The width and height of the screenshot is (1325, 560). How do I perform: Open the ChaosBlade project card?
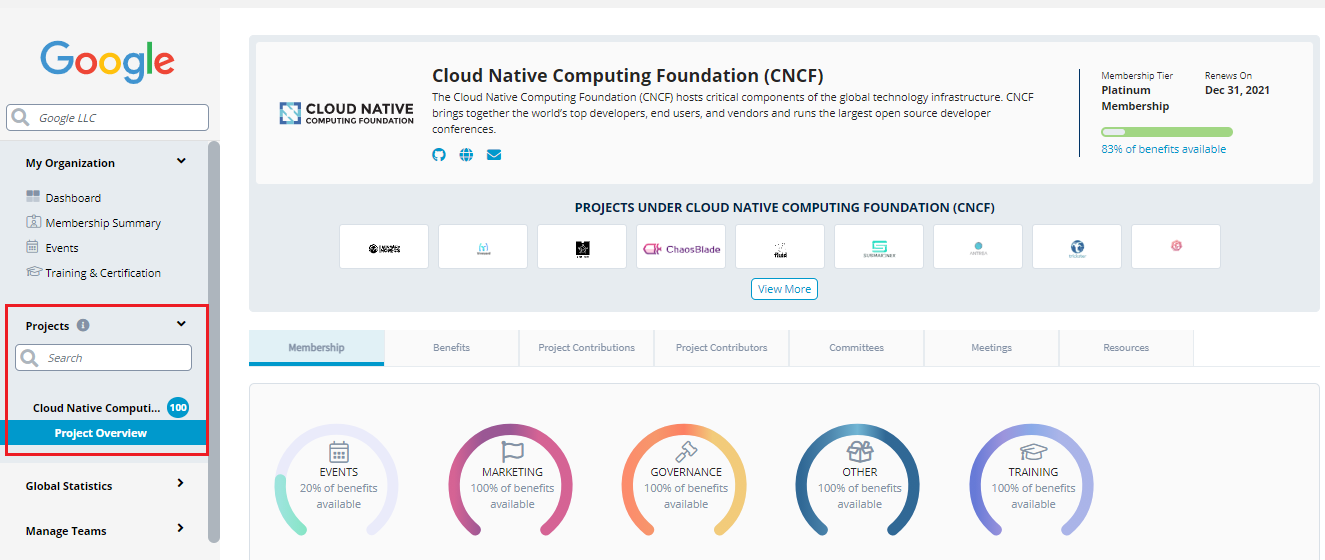[681, 247]
